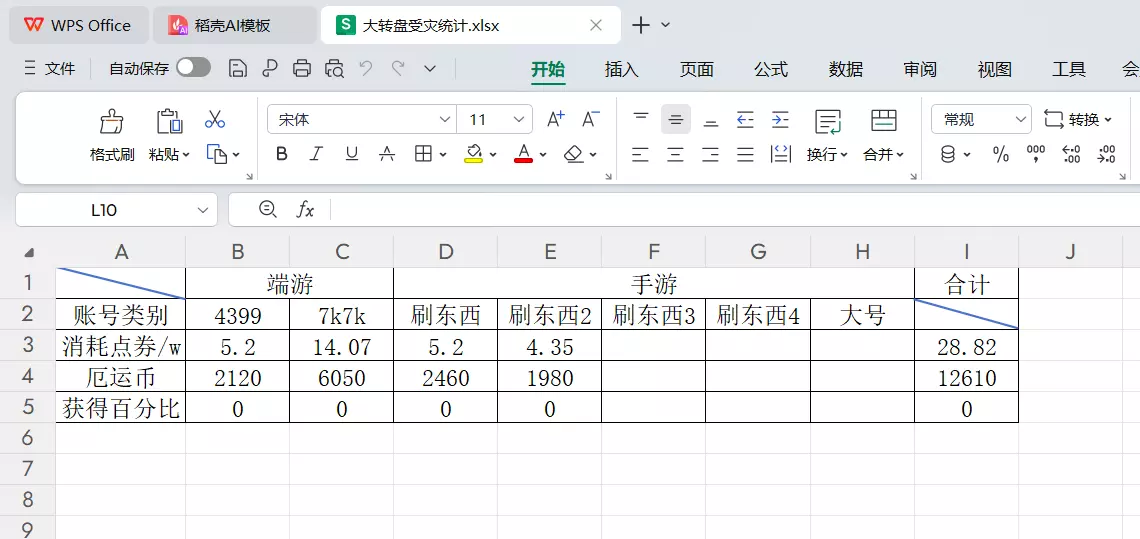The image size is (1140, 539).
Task: Click the Merge cells (合并) icon
Action: point(884,121)
